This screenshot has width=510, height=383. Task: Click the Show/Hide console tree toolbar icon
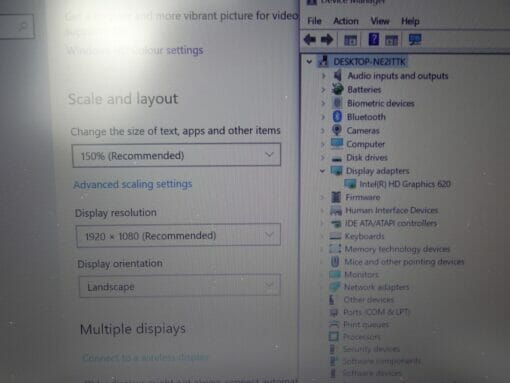coord(350,40)
